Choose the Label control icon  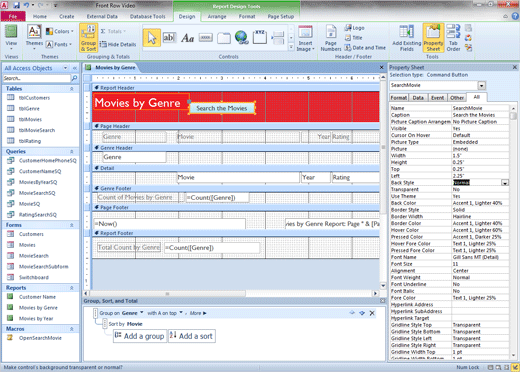[187, 38]
